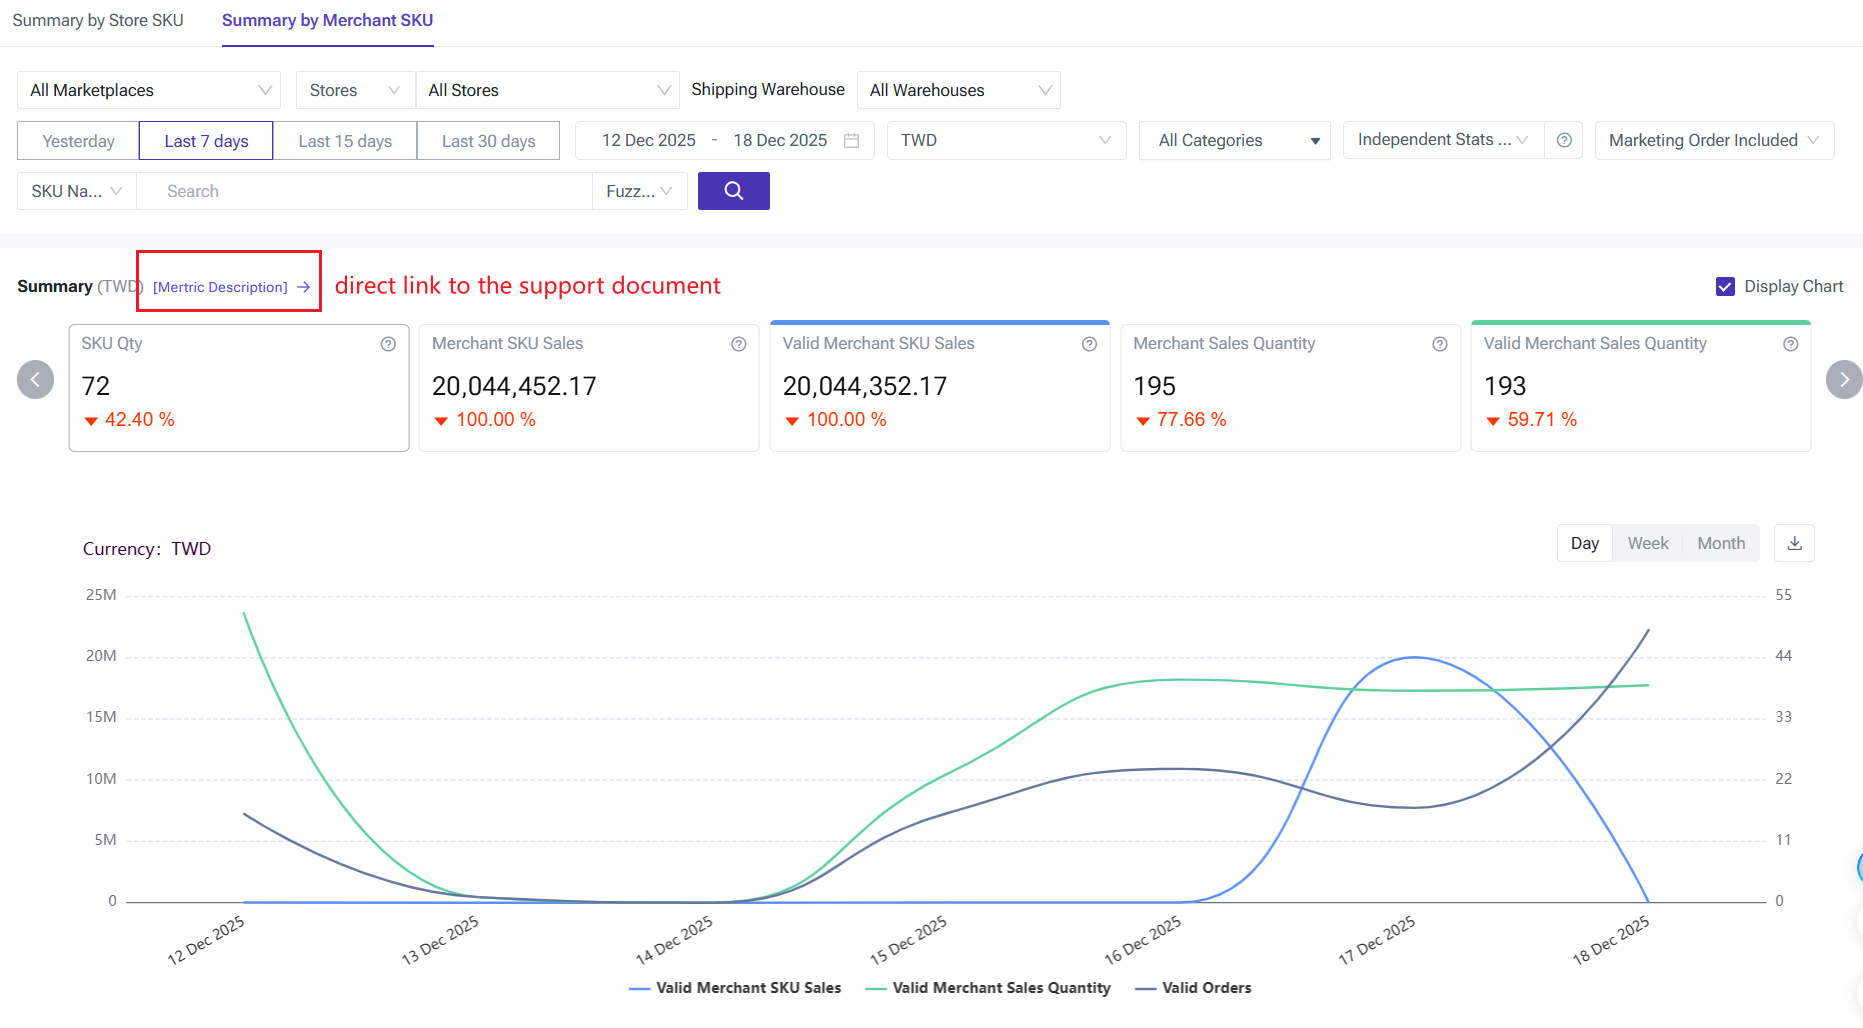Select the Last 30 days range button
1863x1028 pixels.
488,141
